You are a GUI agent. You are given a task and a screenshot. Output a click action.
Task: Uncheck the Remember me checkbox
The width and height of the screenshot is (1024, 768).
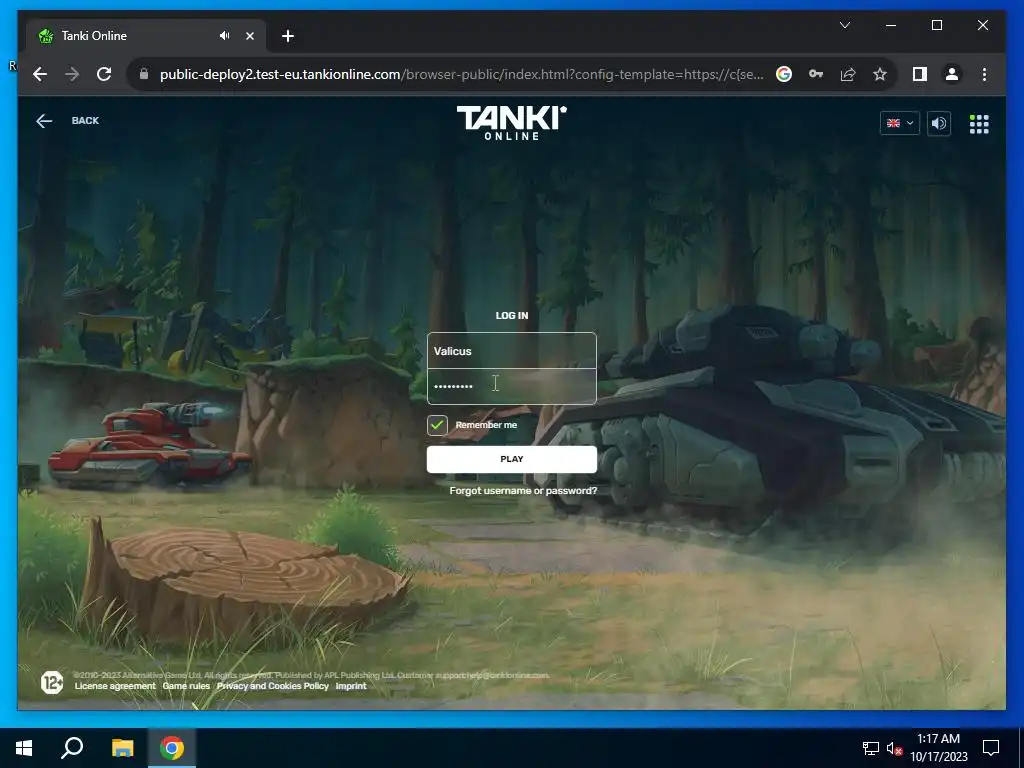(x=437, y=424)
